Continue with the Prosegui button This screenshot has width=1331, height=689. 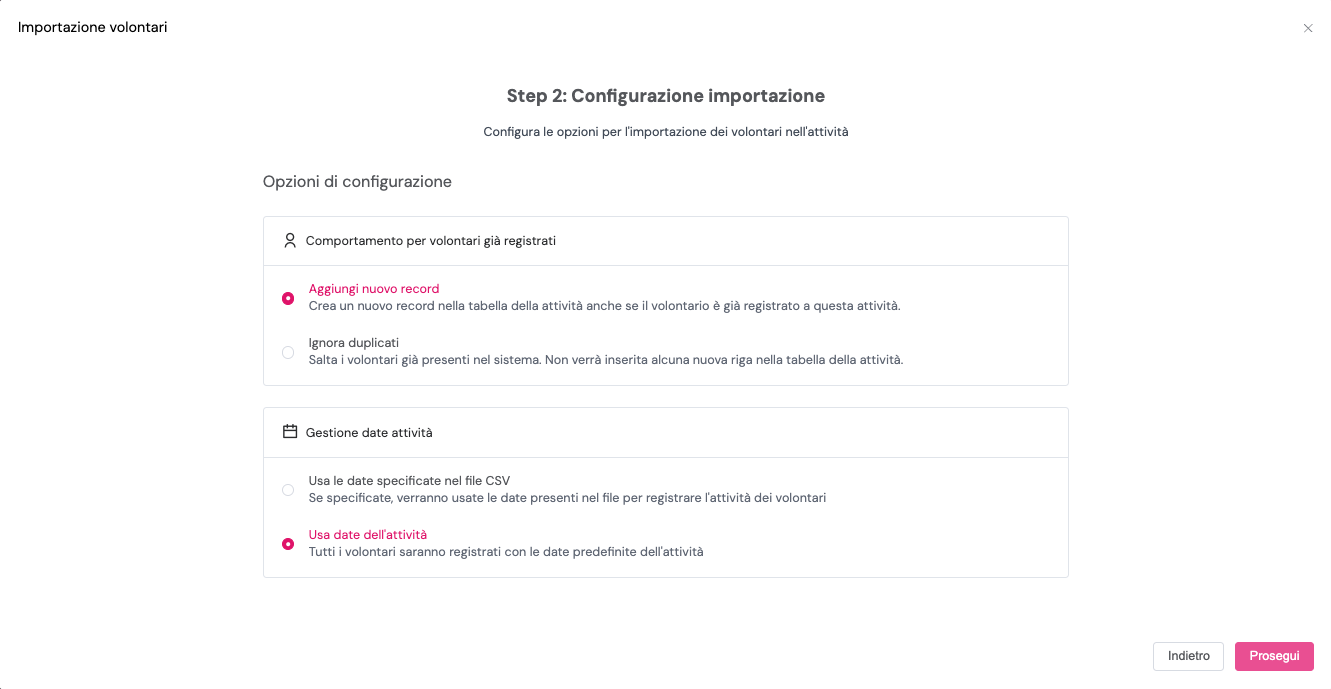coord(1274,656)
